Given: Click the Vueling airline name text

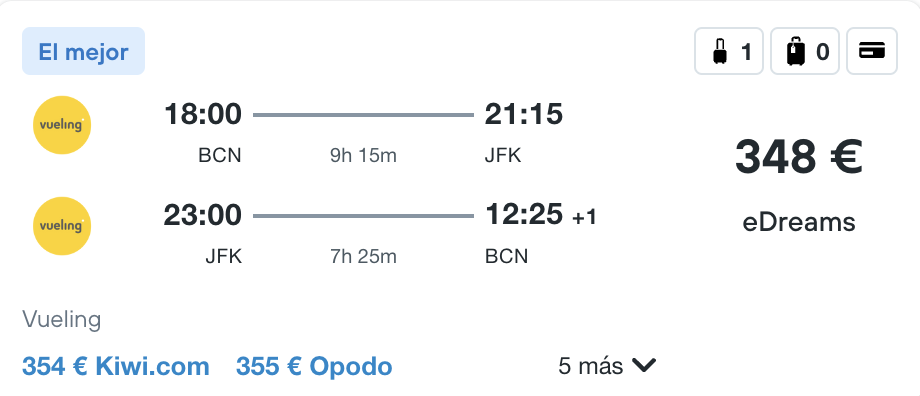Looking at the screenshot, I should [62, 320].
